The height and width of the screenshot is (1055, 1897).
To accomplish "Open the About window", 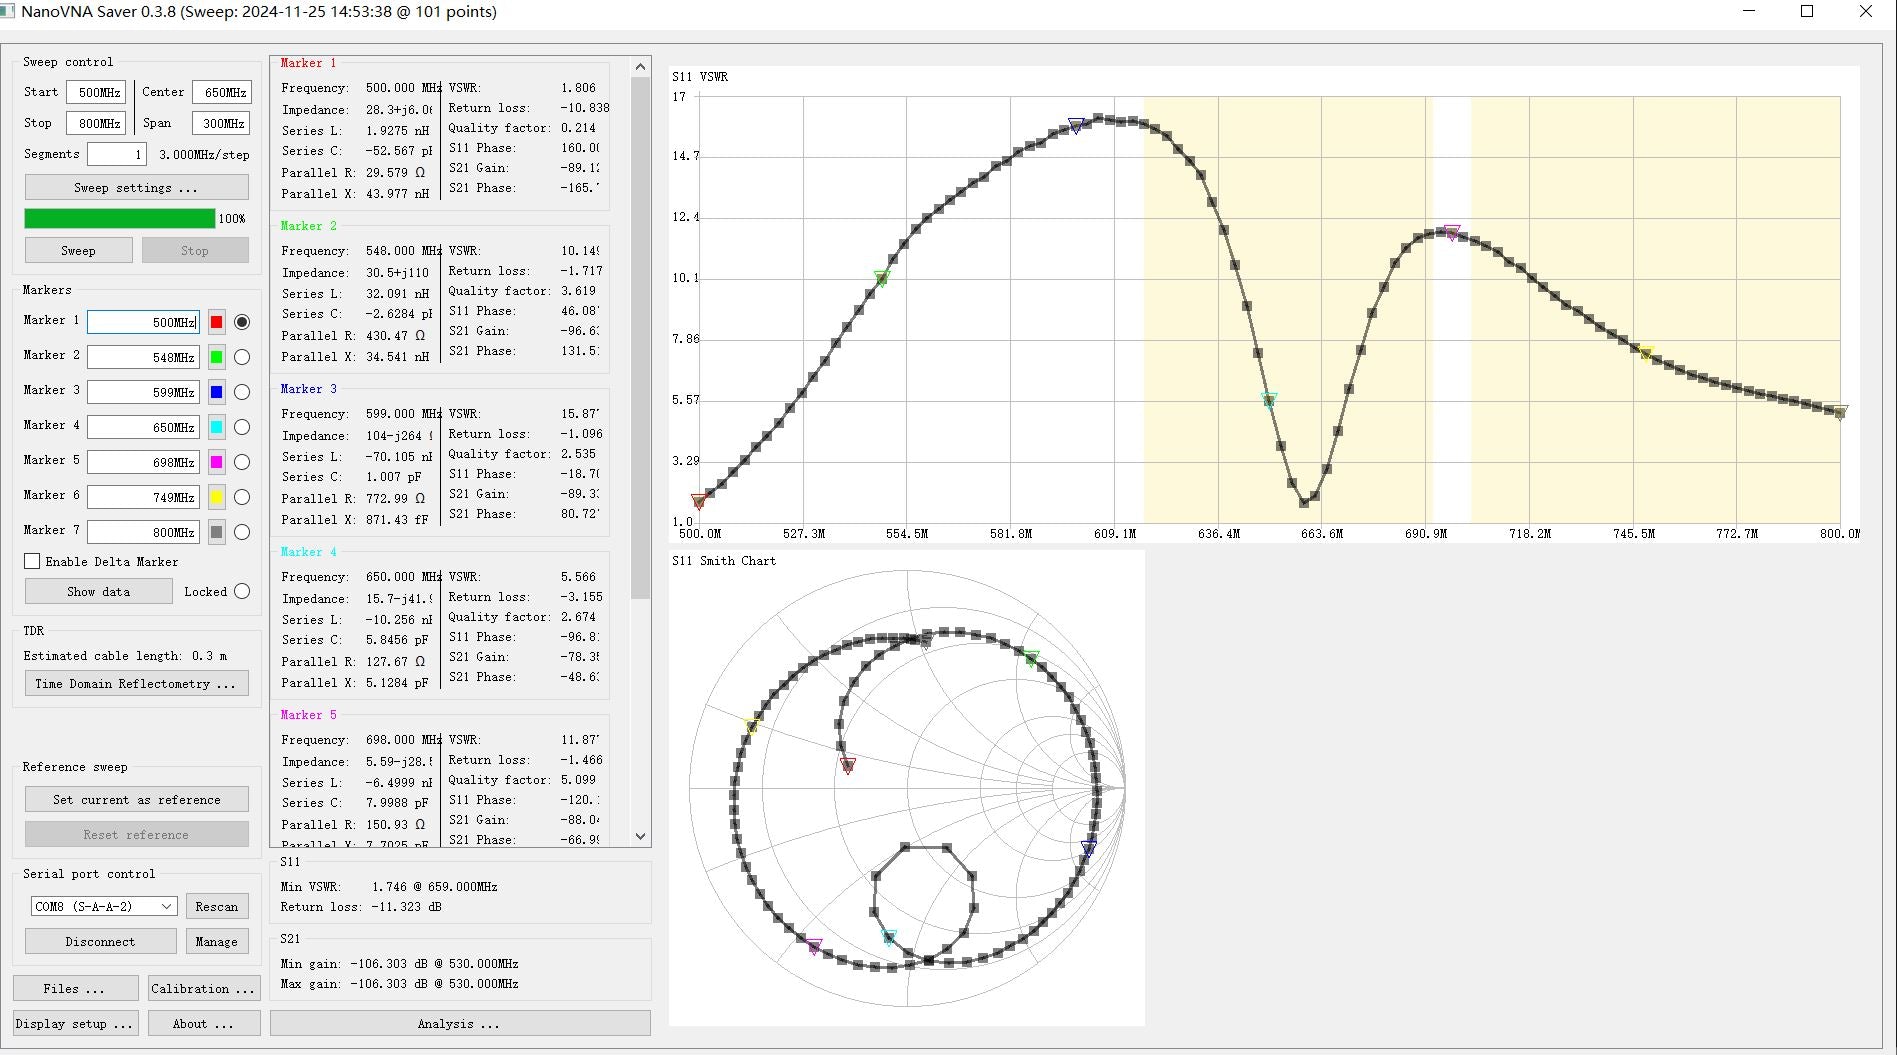I will tap(204, 1023).
